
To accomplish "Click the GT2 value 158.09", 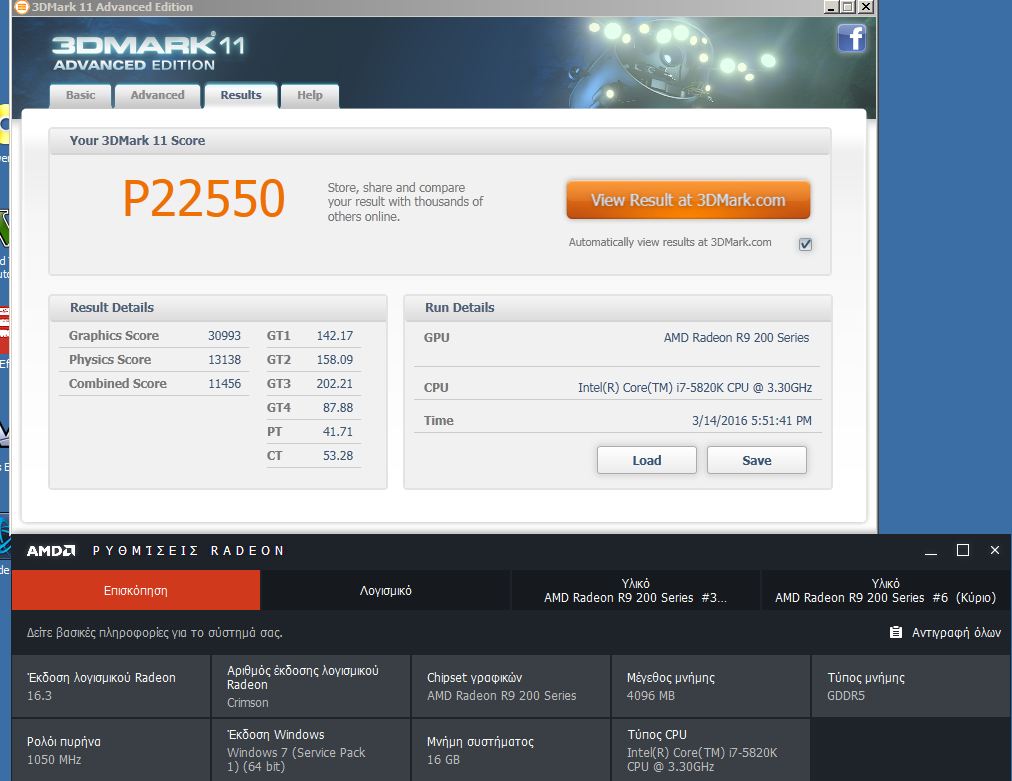I will [334, 360].
